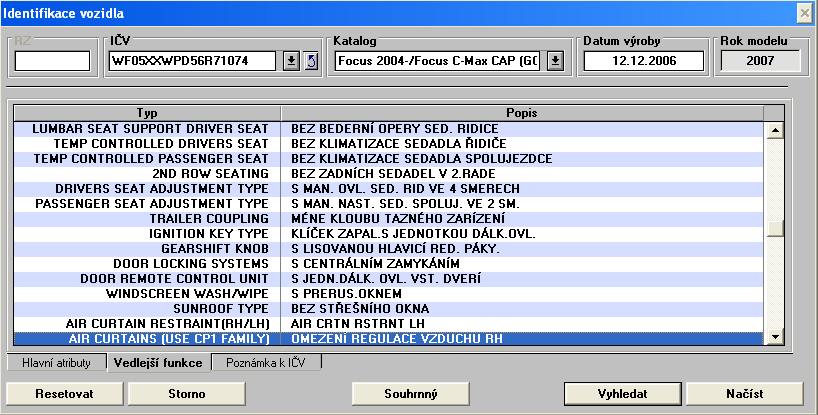Close the Identifikace vozidla dialog
The height and width of the screenshot is (415, 818).
804,12
